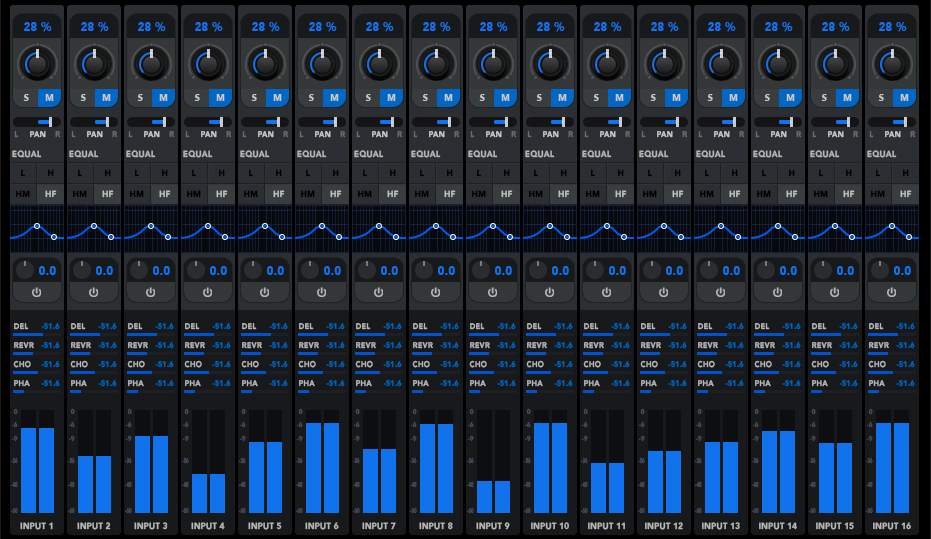Click the EQ curve display on INPUT 6
Viewport: 931px width, 539px height.
(322, 231)
